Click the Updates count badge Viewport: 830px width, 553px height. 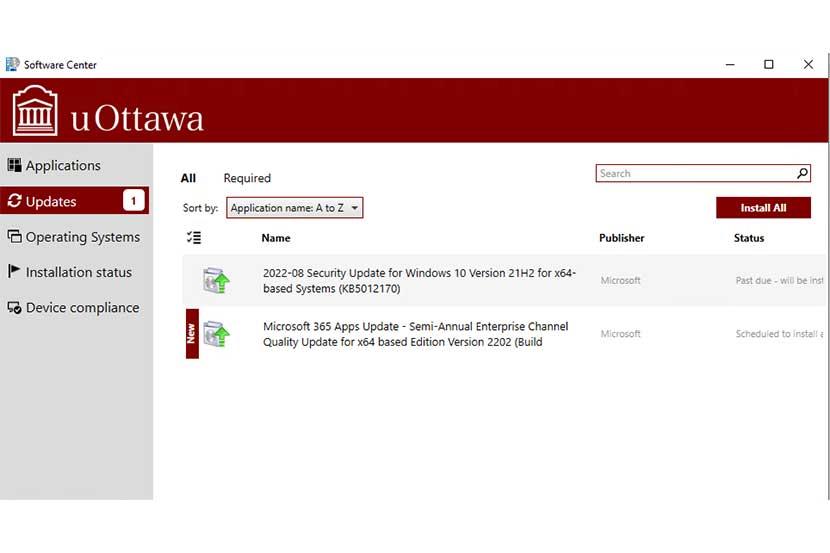pos(134,201)
